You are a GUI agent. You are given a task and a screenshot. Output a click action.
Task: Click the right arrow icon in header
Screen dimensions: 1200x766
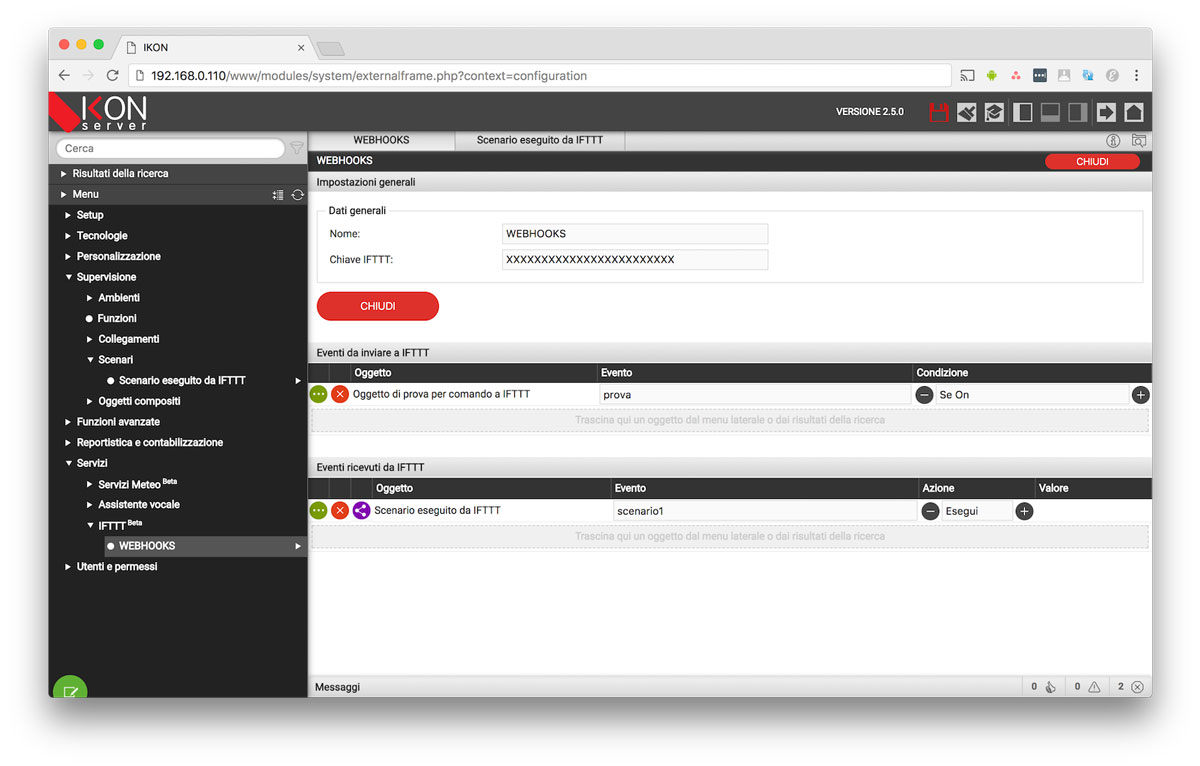[x=1106, y=112]
